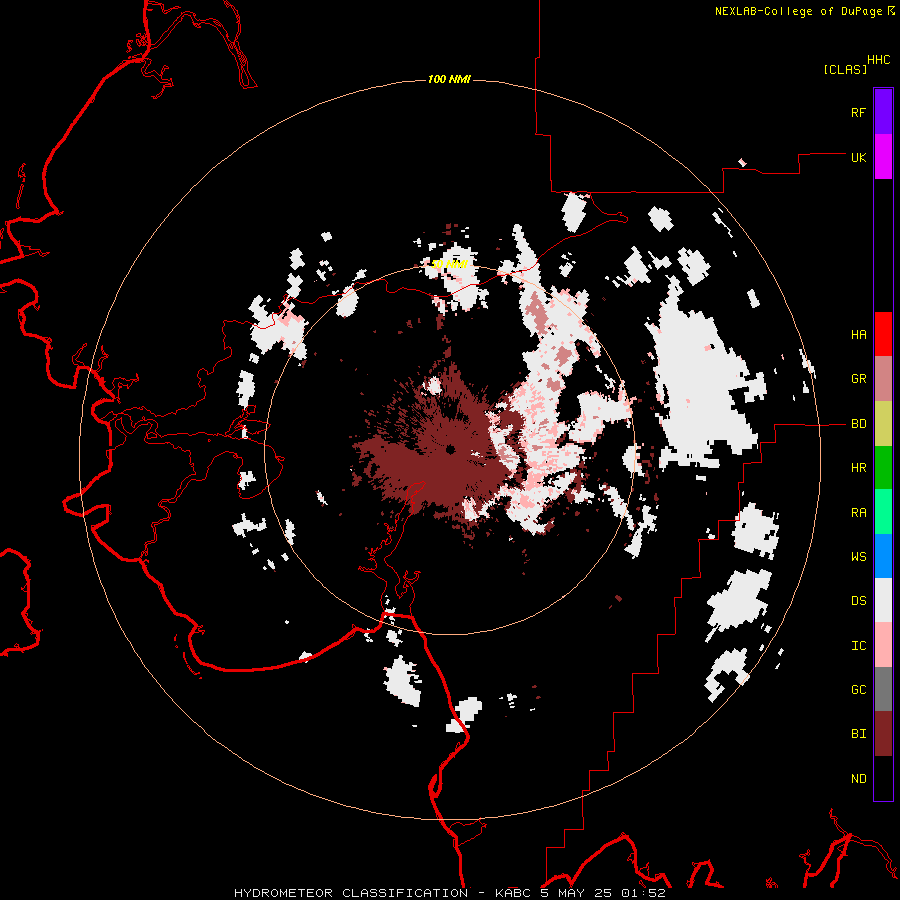
Task: Pick the light green RA legend swatch
Action: coord(883,512)
